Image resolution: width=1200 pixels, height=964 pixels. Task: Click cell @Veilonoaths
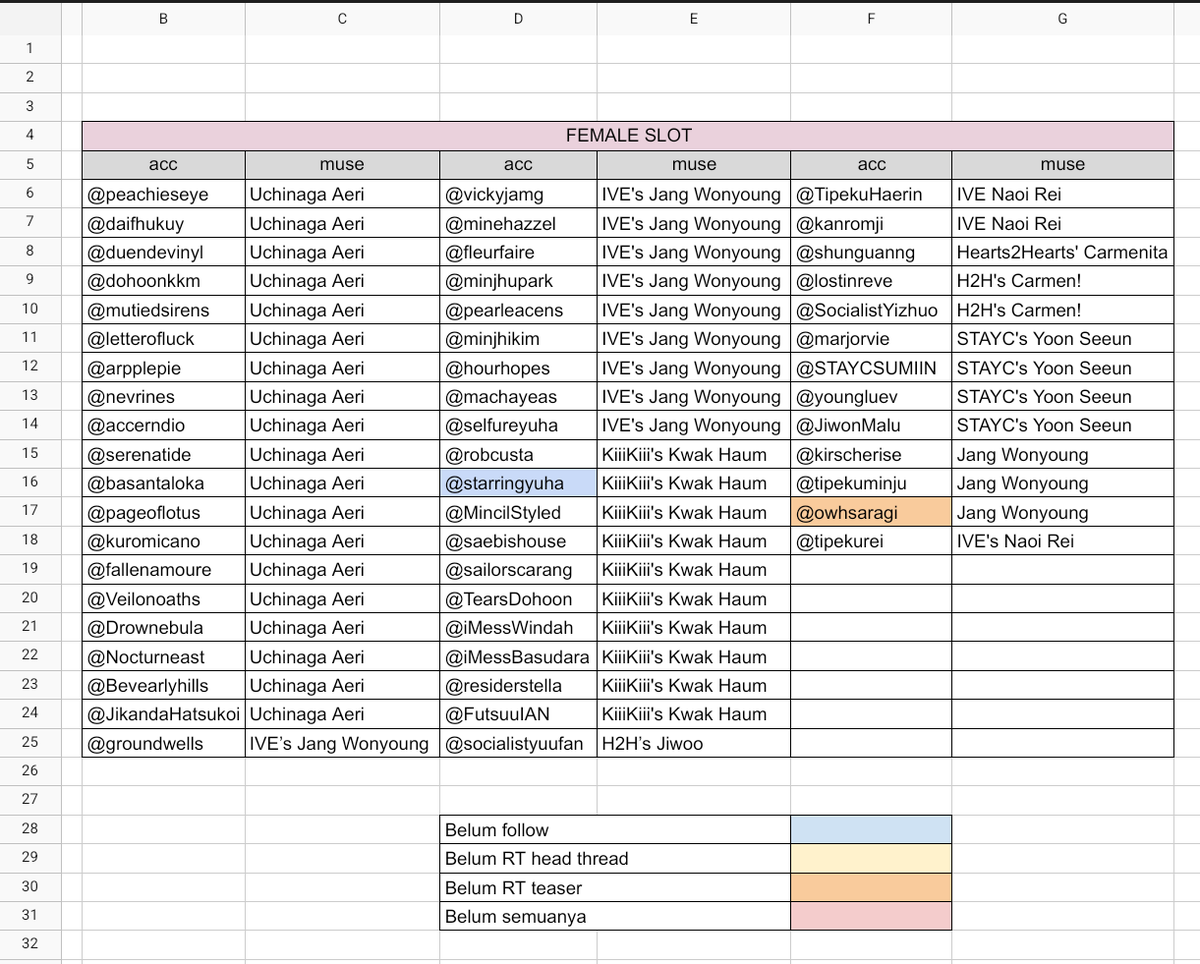(x=164, y=599)
